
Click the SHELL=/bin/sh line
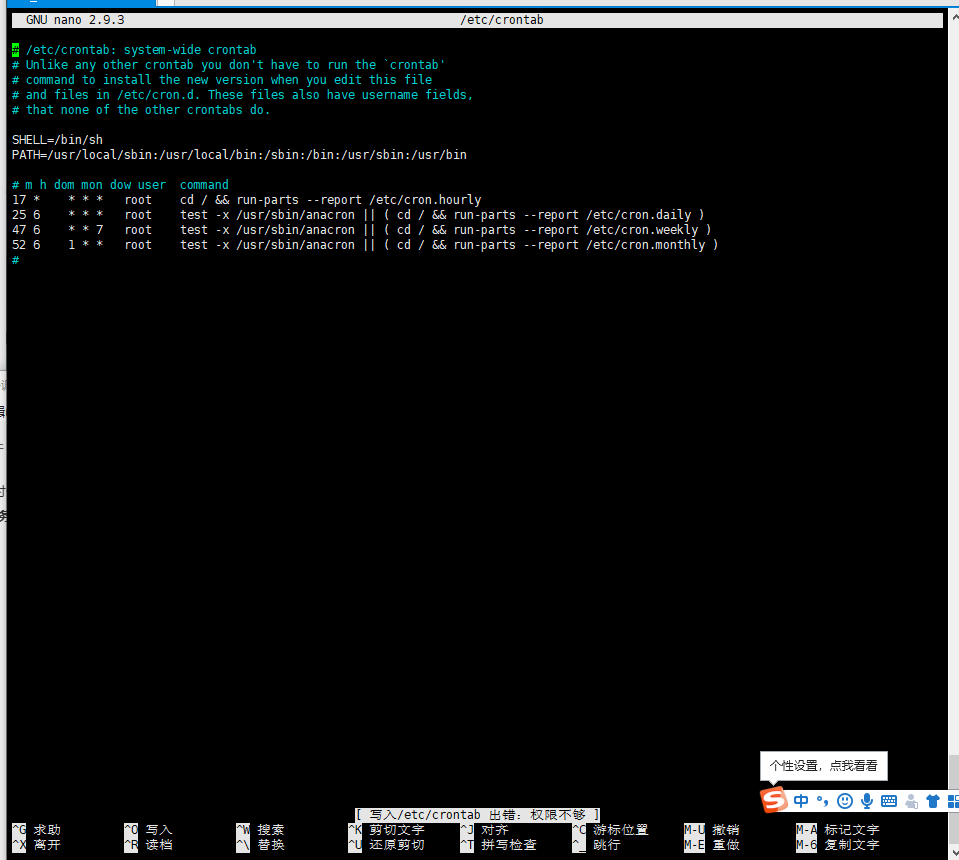tap(57, 139)
